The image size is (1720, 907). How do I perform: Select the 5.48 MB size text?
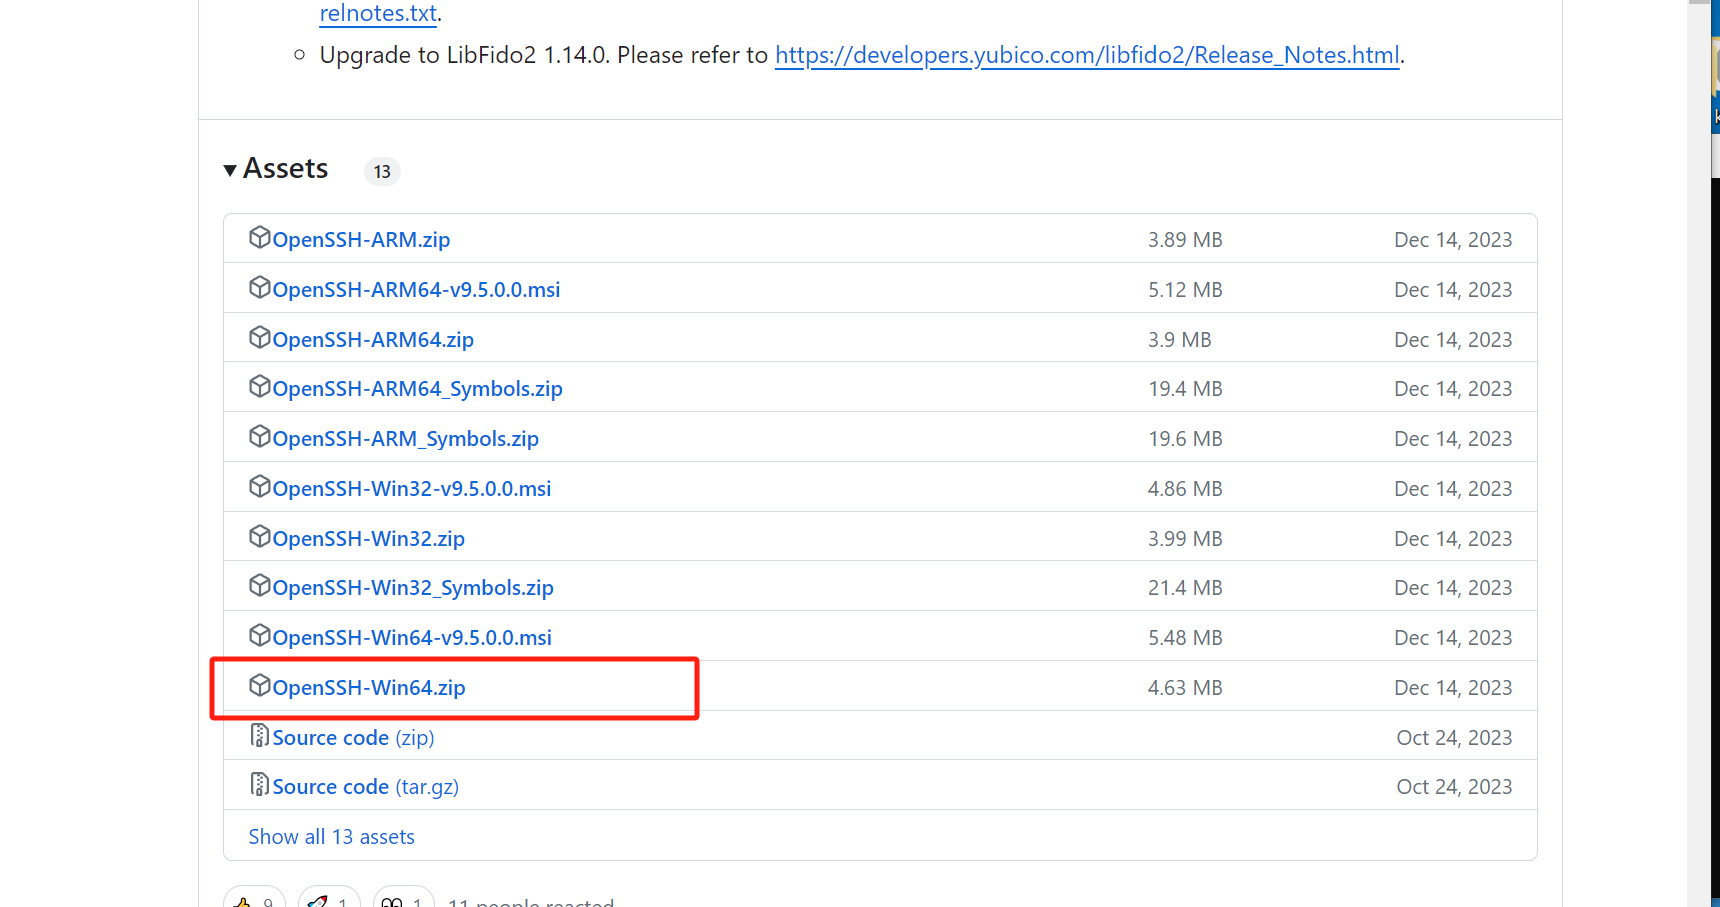[x=1185, y=638]
